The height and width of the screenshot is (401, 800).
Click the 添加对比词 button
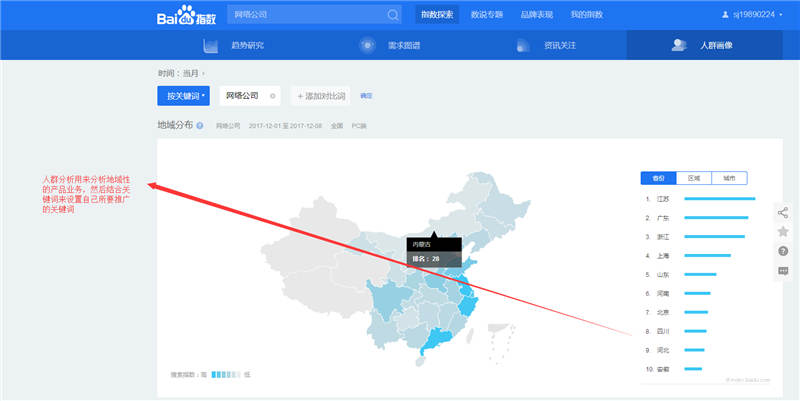[x=320, y=96]
